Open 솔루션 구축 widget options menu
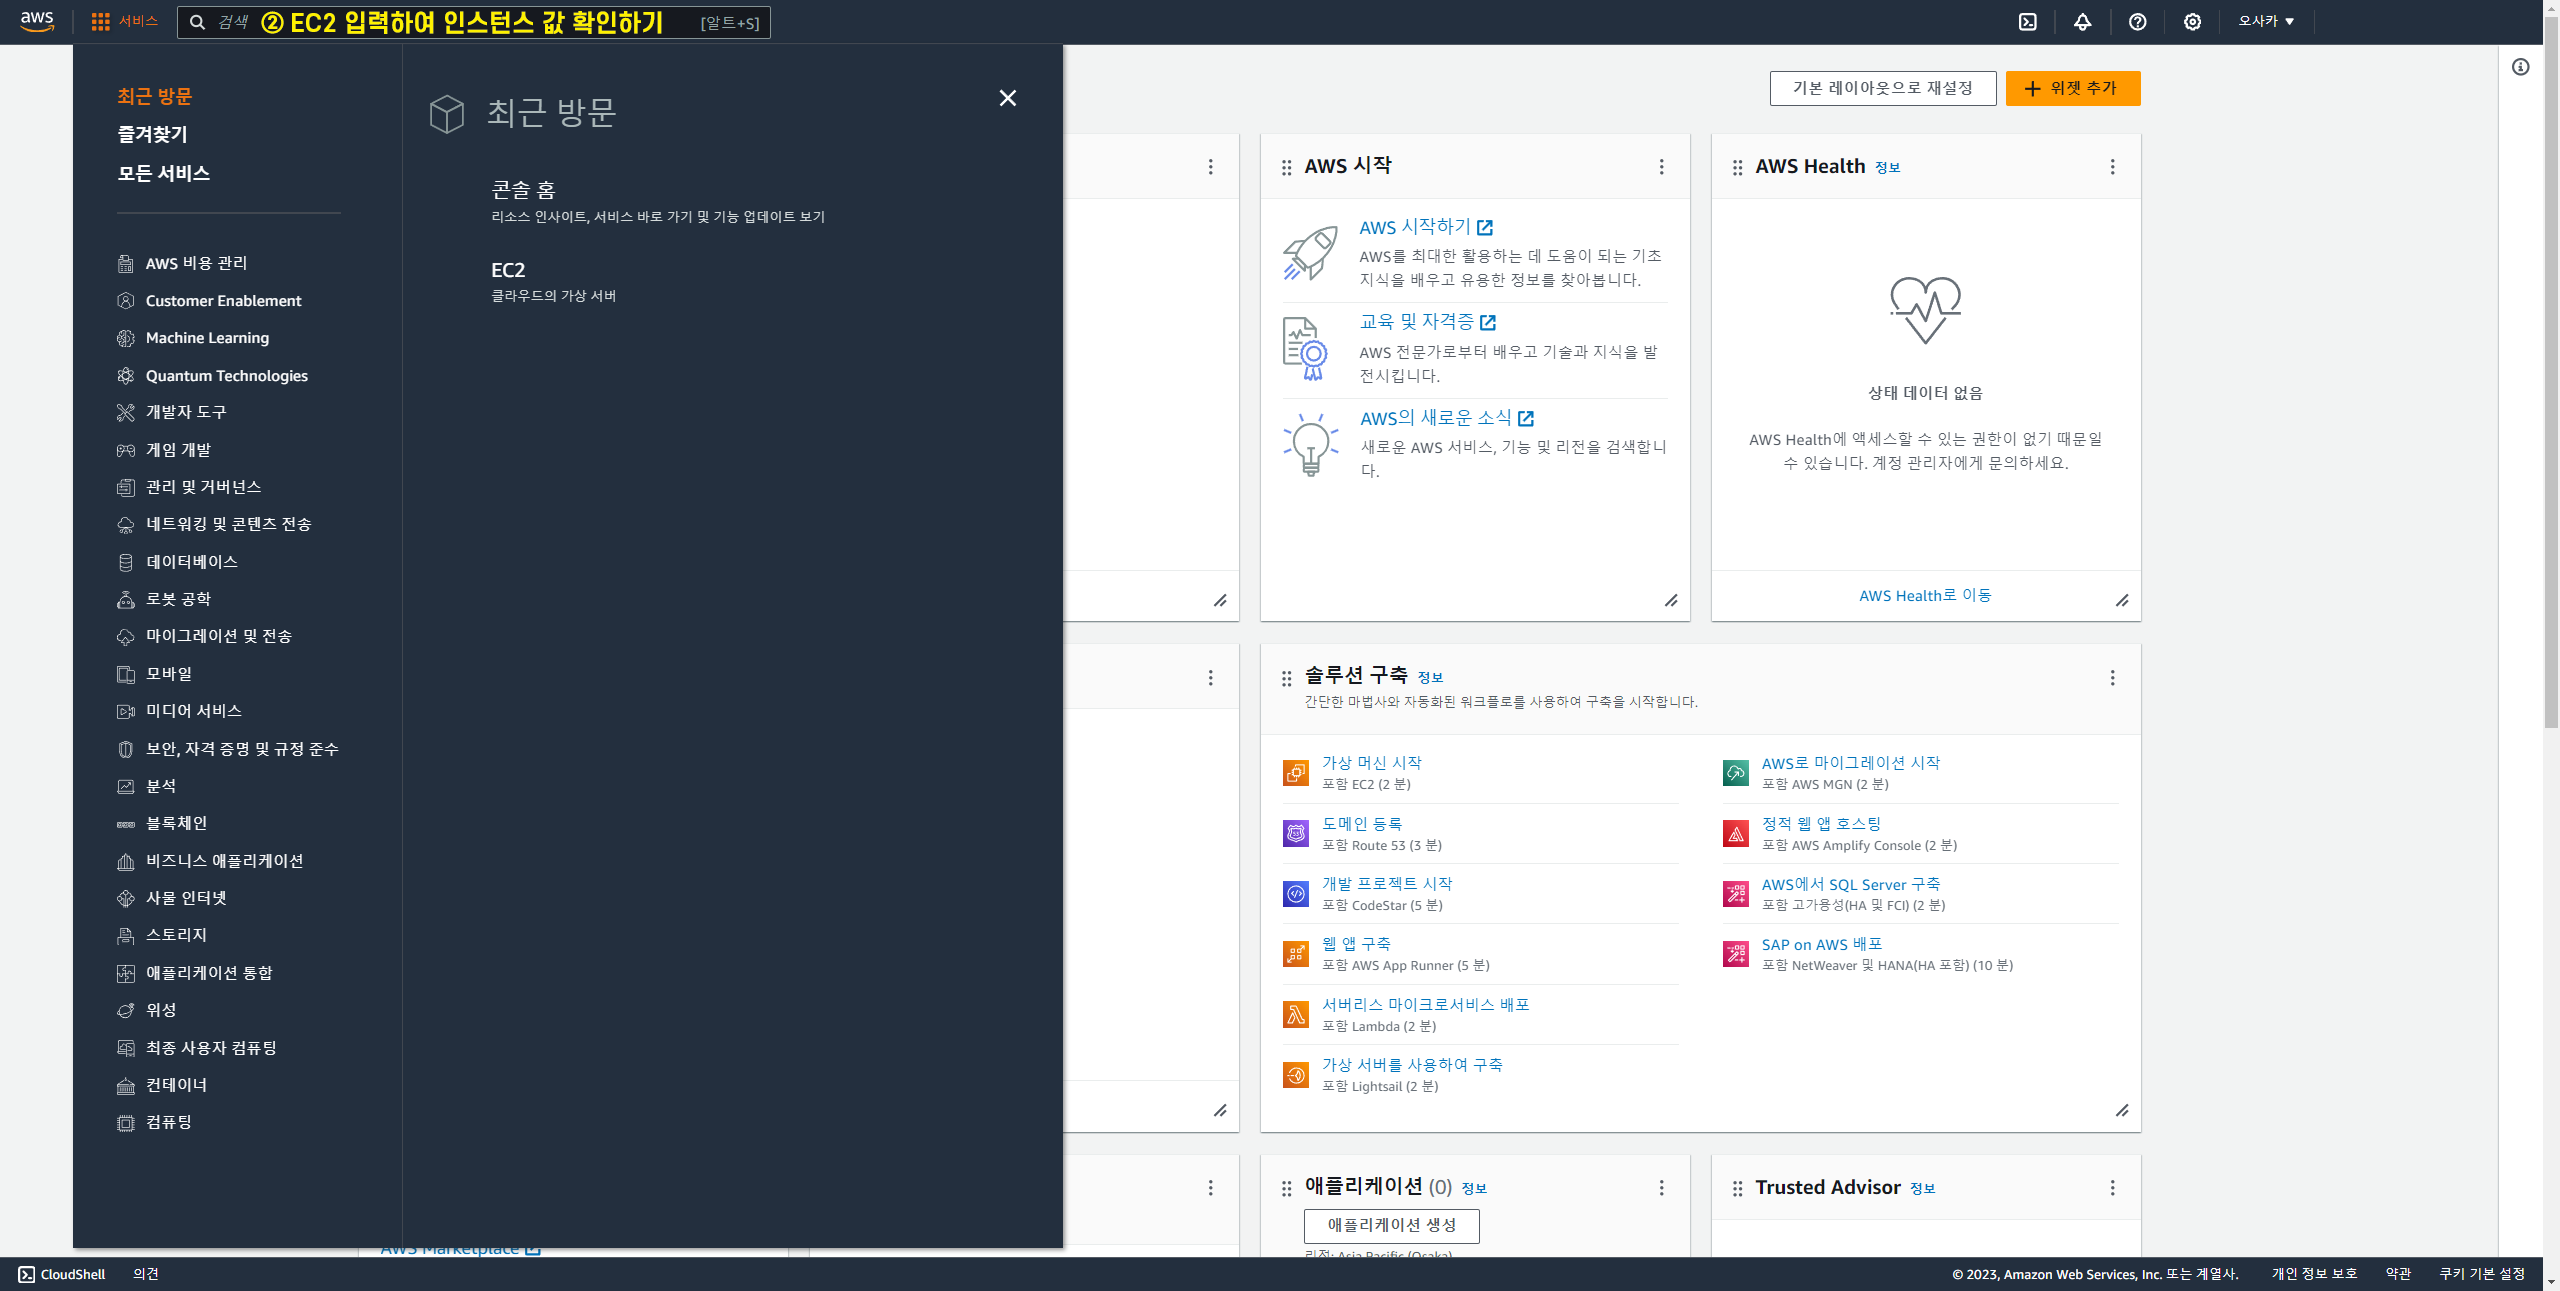 2112,678
